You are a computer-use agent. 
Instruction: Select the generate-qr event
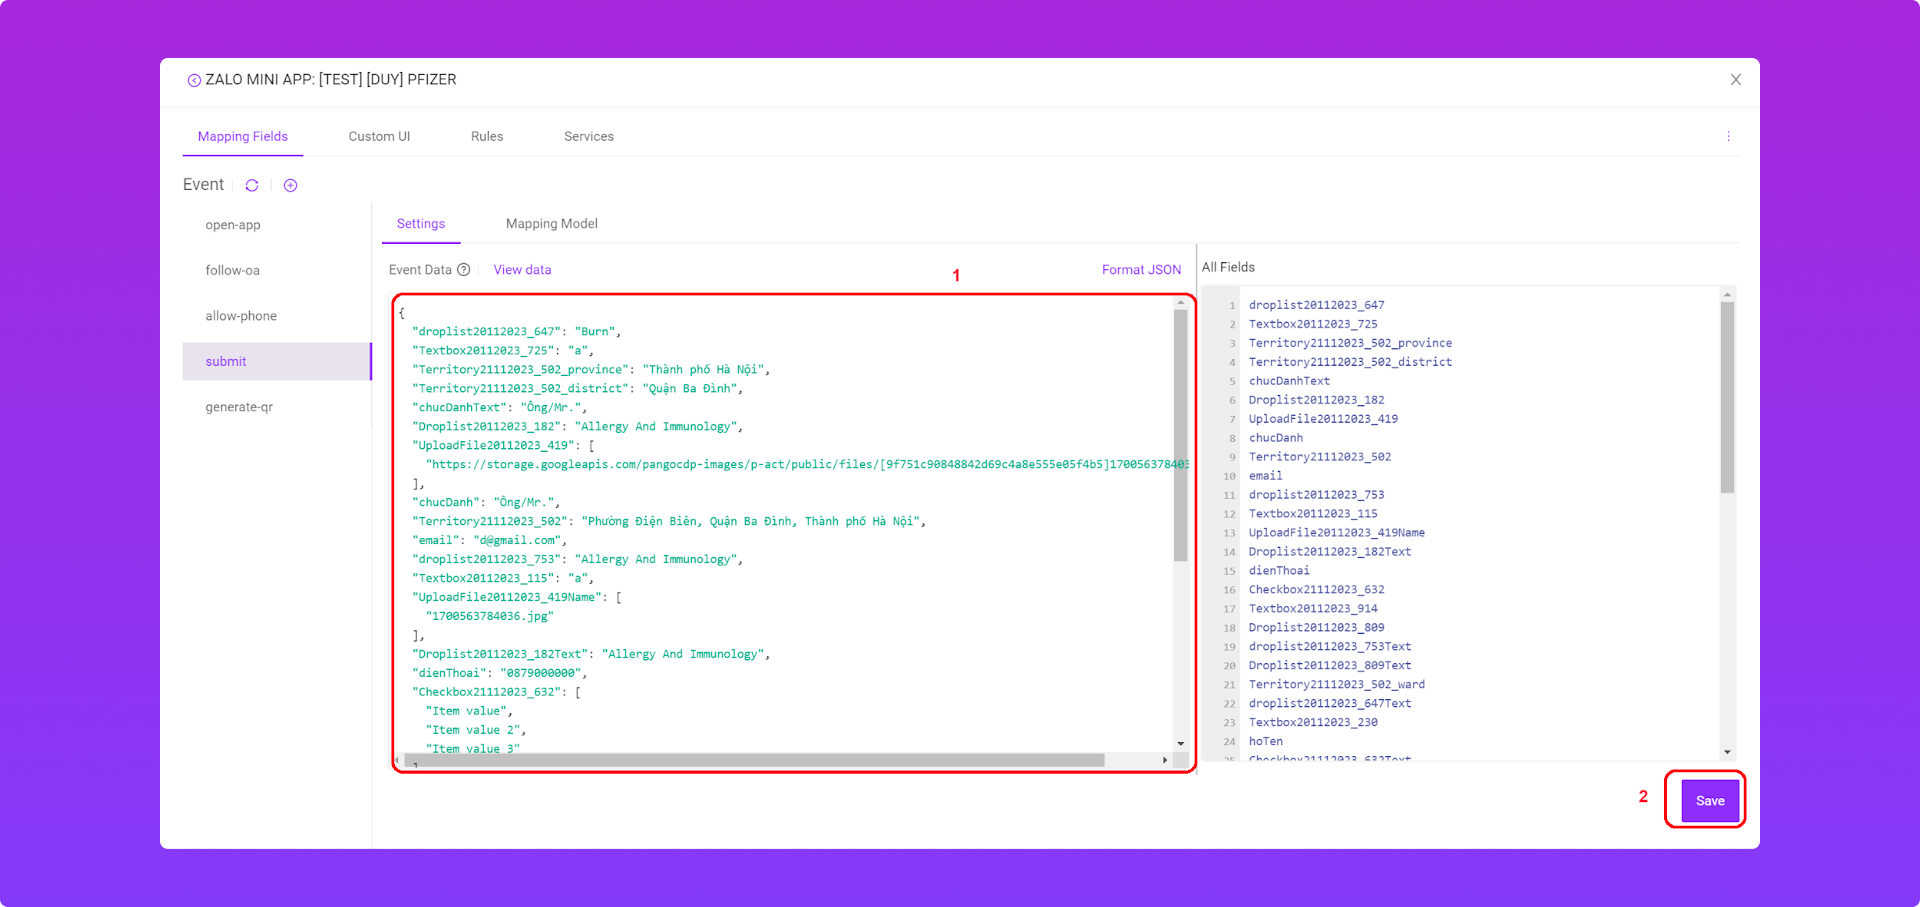coord(239,407)
